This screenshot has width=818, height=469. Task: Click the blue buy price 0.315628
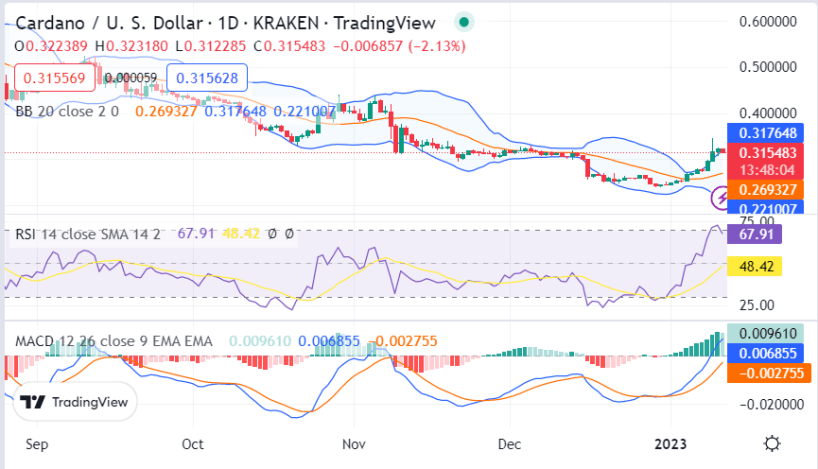(x=207, y=78)
